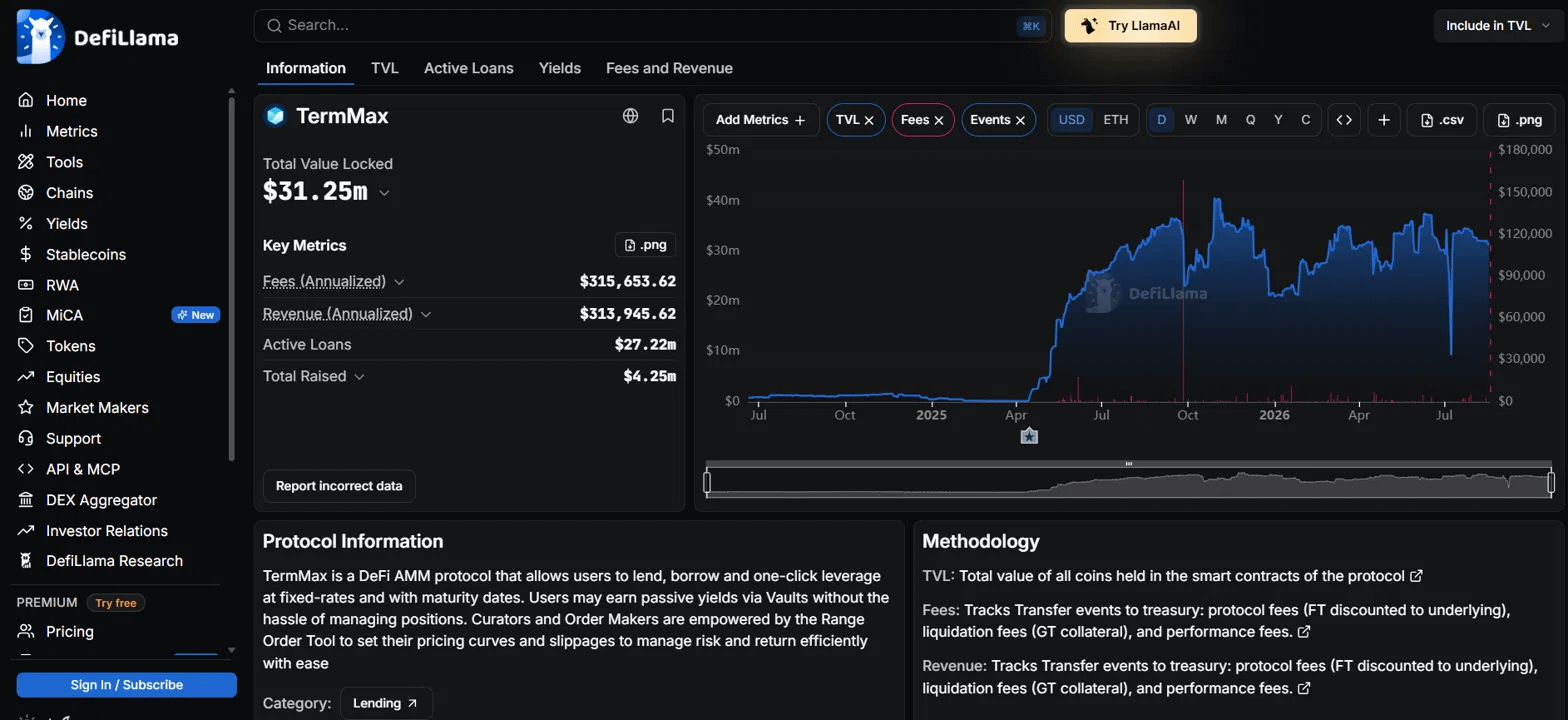Select weekly W chart interval
Screen dimensions: 1568x720
(x=1191, y=120)
